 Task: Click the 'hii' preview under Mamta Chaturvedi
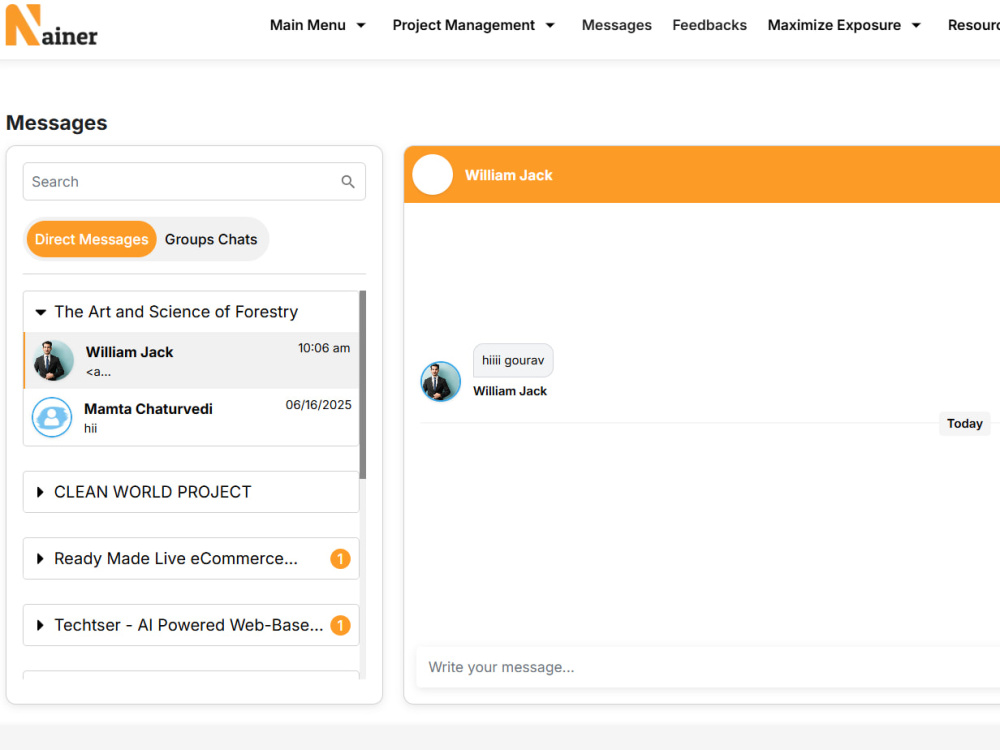coord(91,429)
